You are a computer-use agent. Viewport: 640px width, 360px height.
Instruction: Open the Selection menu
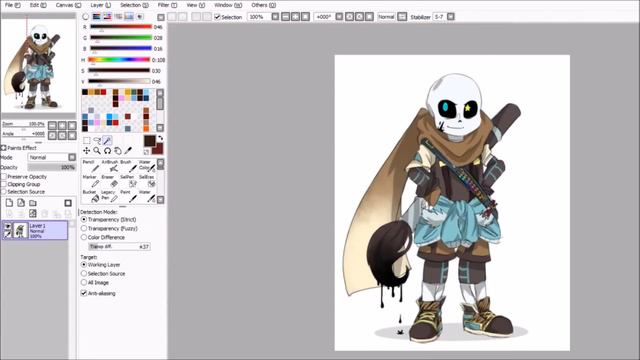click(x=134, y=5)
